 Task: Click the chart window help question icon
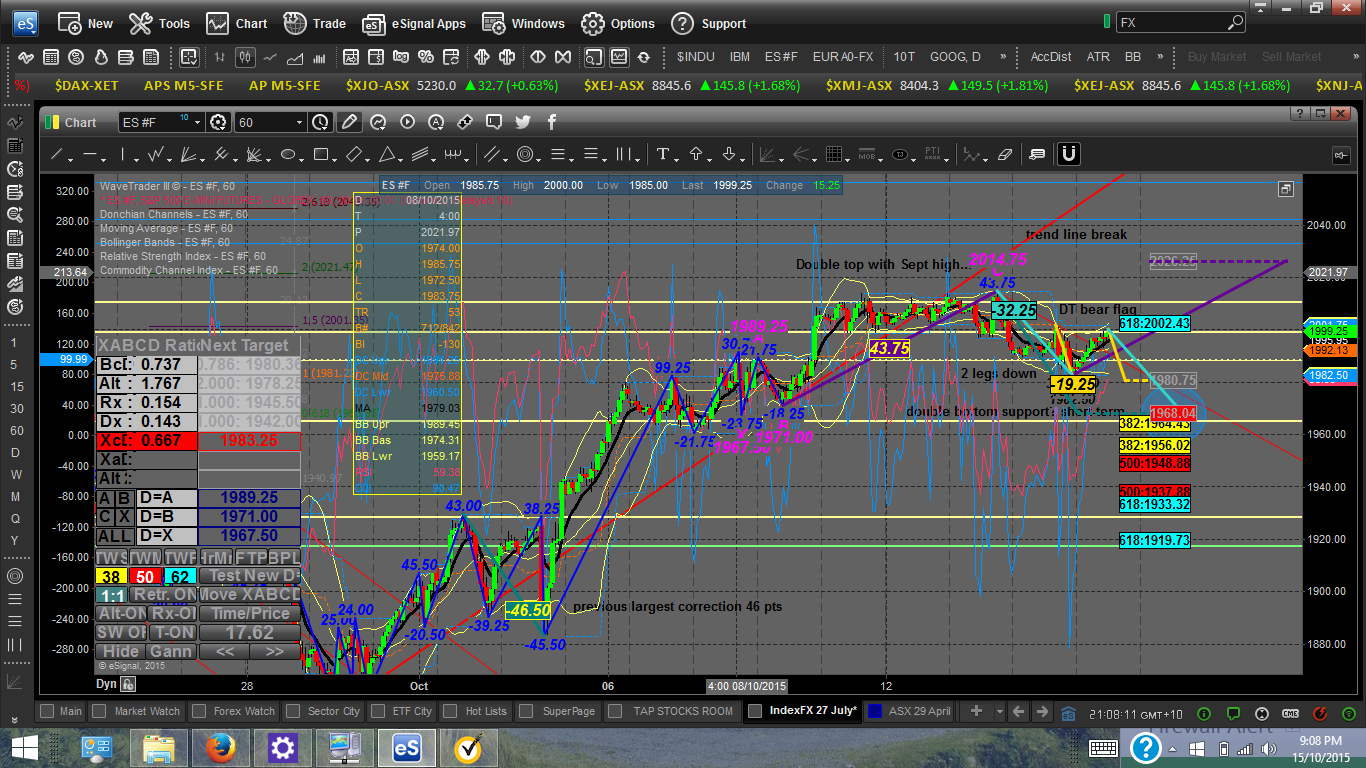click(1298, 115)
